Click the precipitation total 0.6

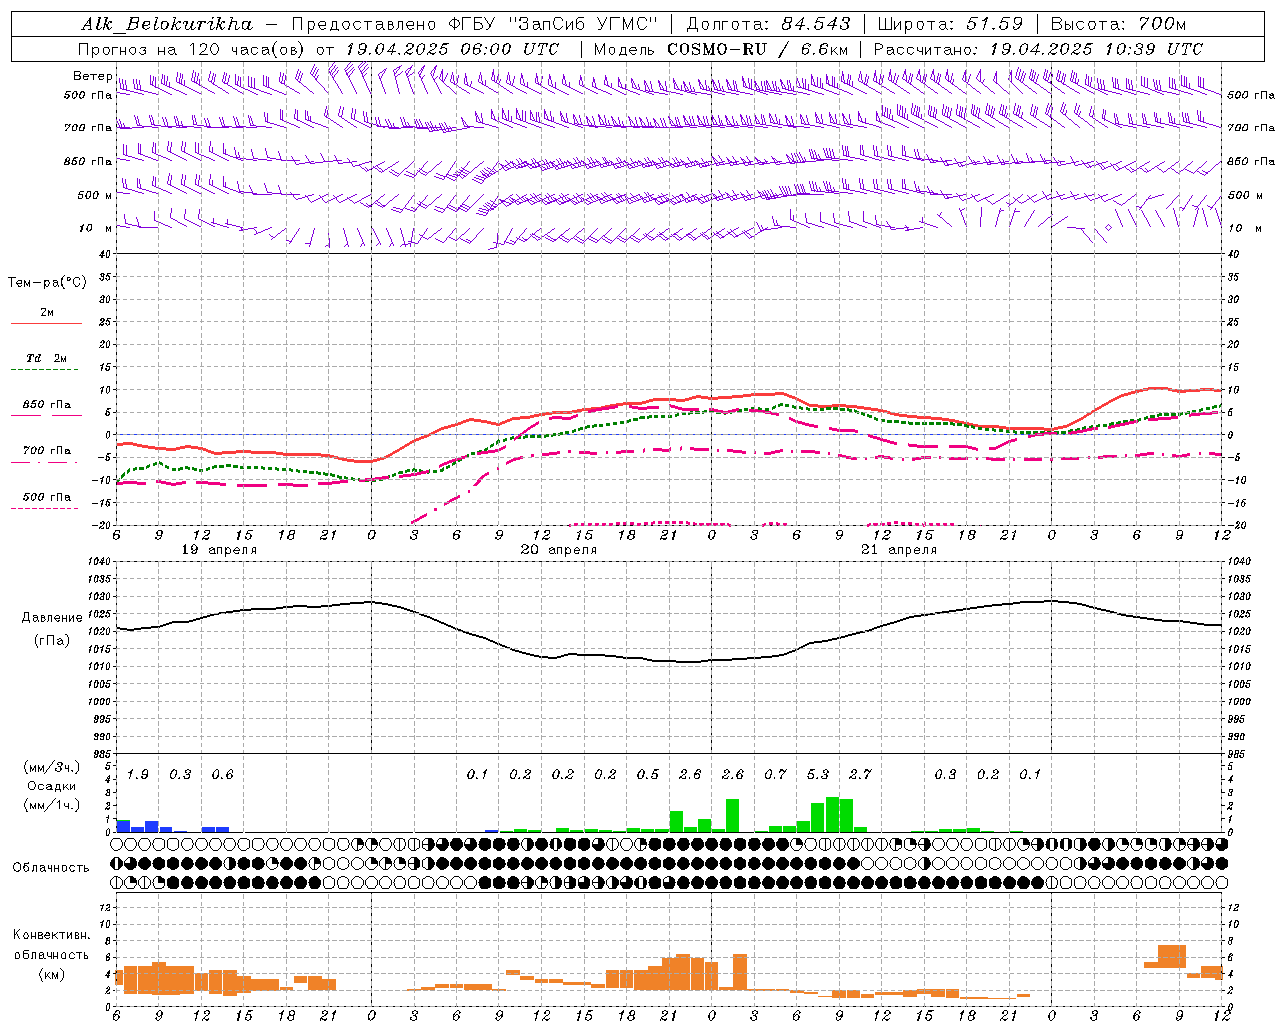click(223, 775)
